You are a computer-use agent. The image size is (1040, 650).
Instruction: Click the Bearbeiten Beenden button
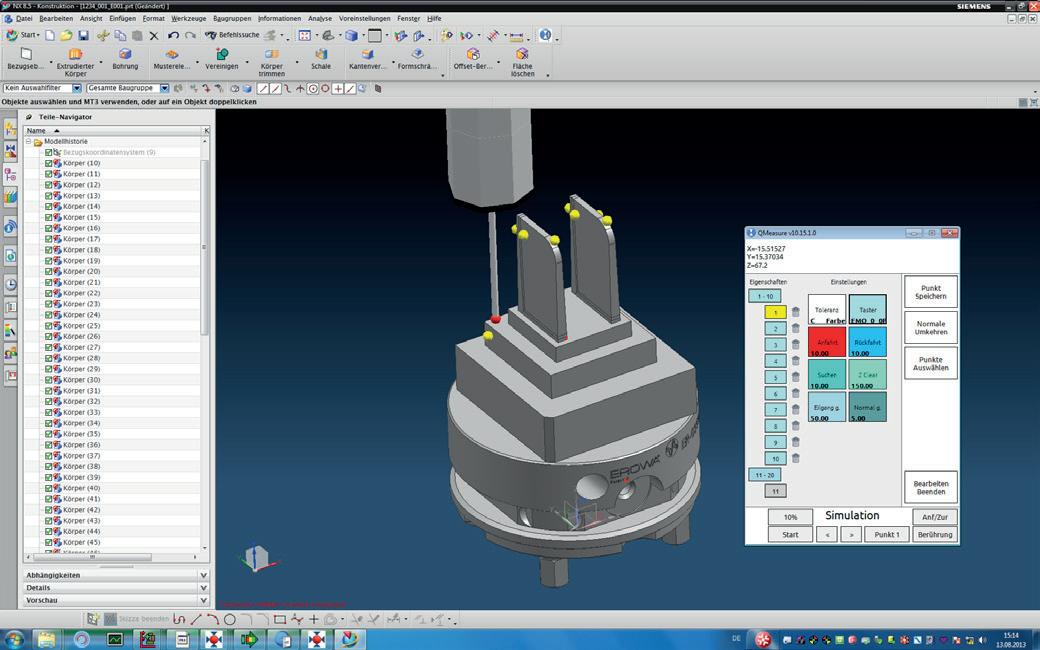[930, 487]
